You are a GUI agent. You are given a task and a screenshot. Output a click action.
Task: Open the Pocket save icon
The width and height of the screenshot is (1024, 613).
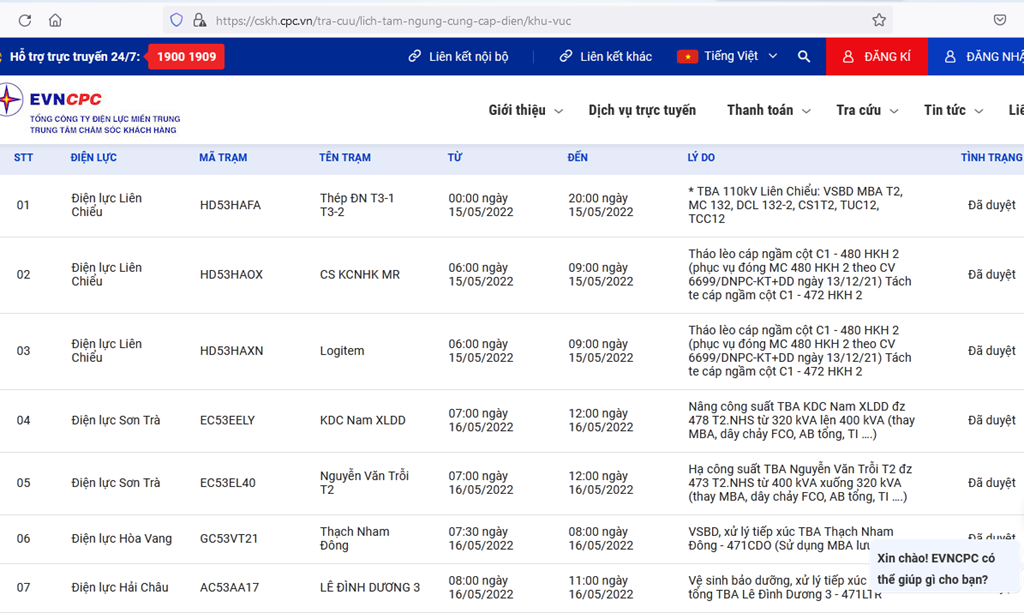1000,20
